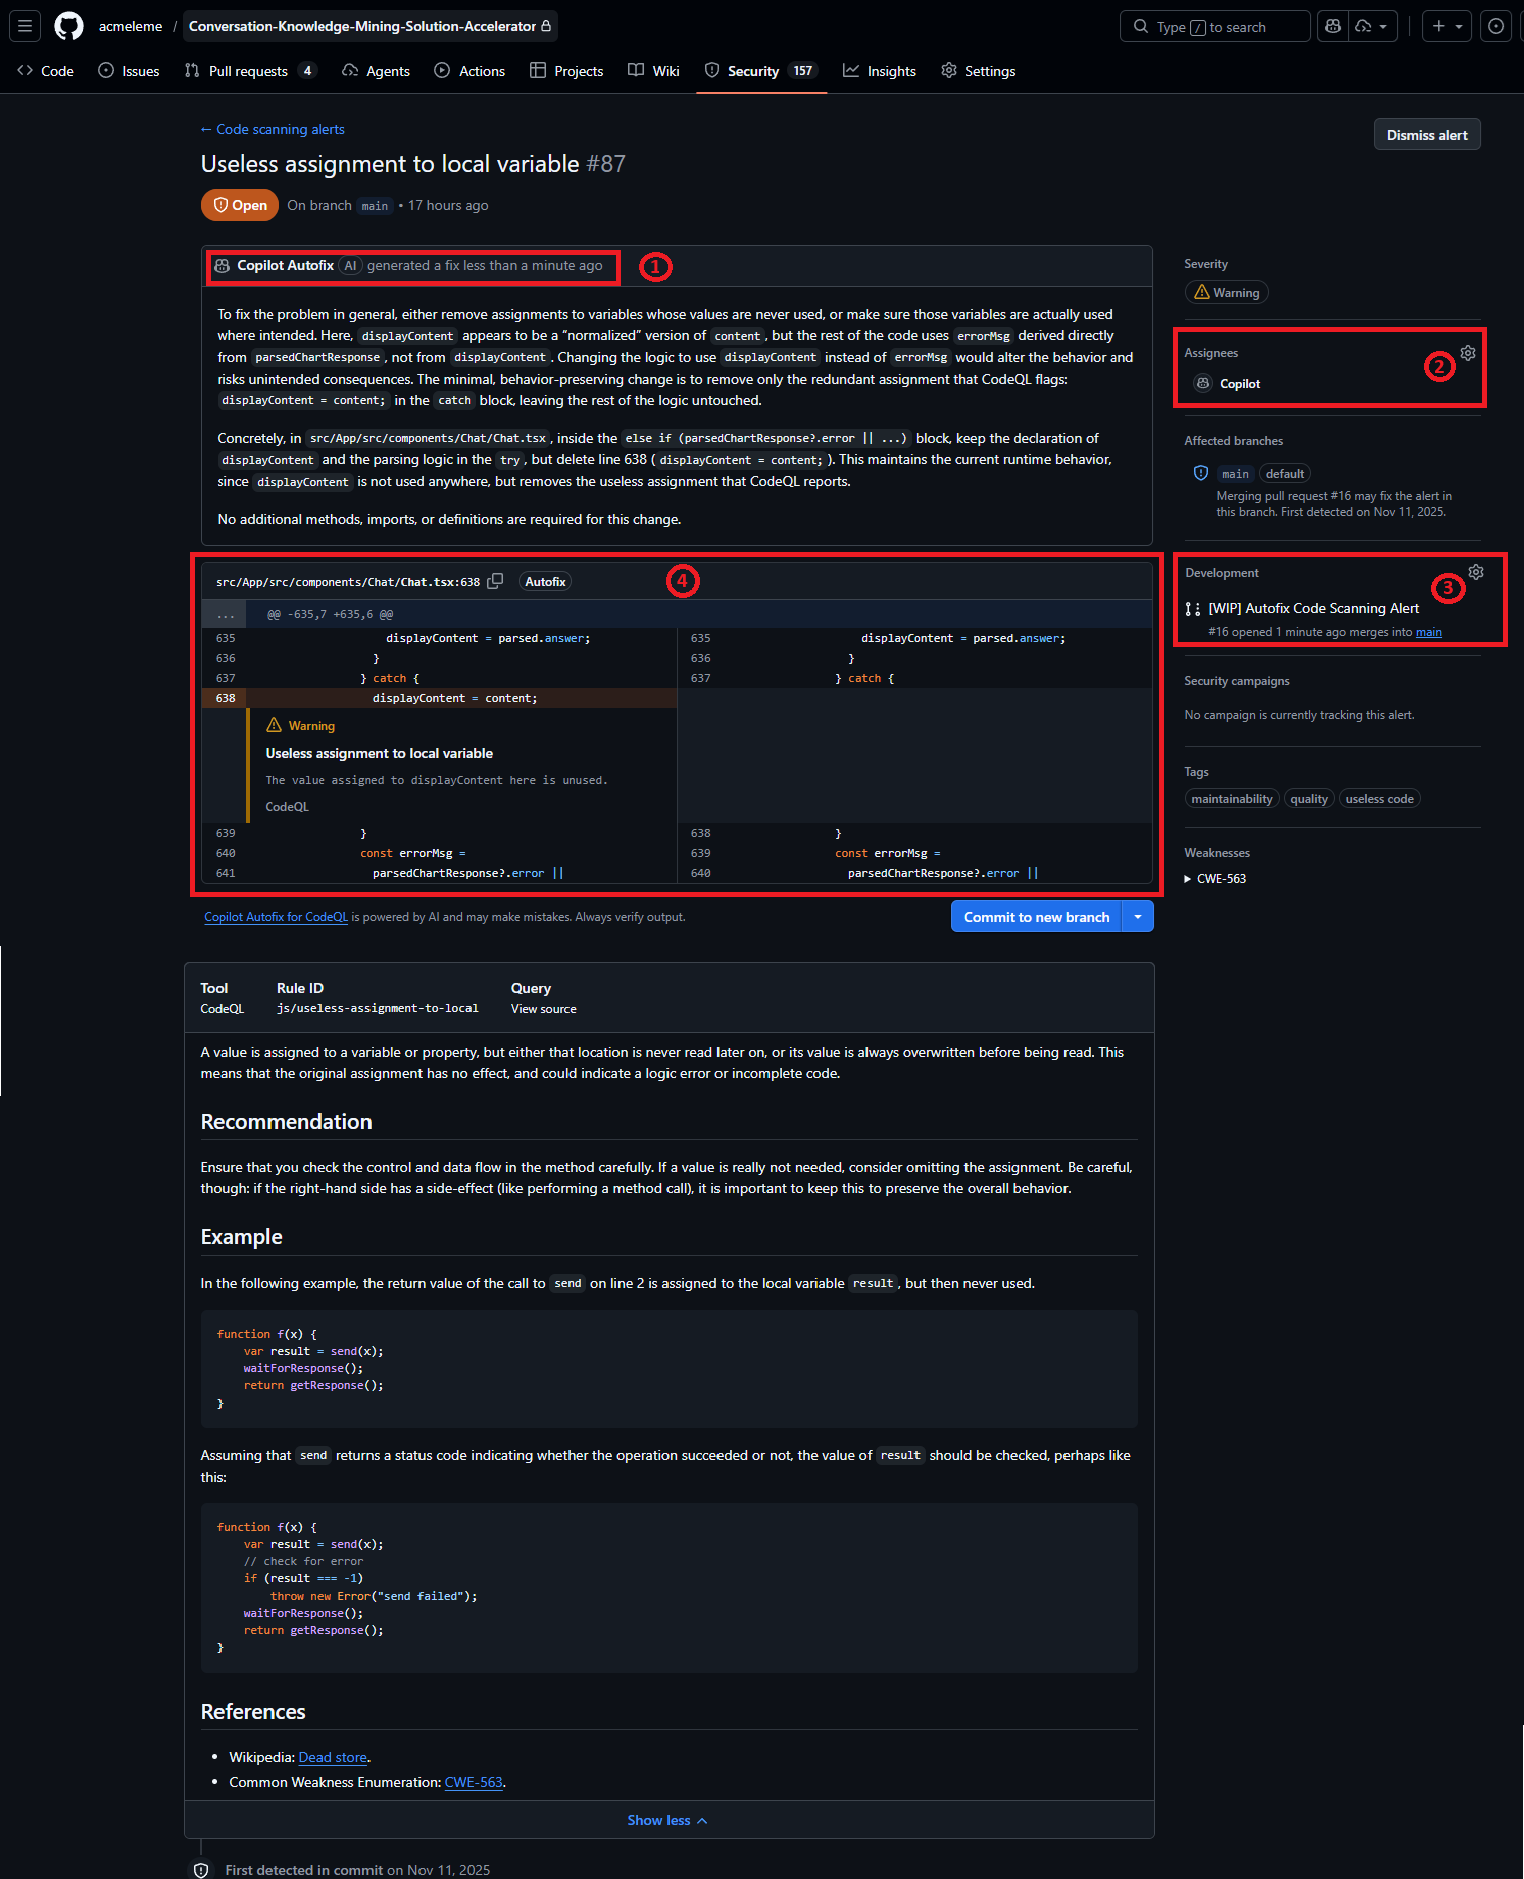Image resolution: width=1524 pixels, height=1879 pixels.
Task: Click the Chat.tsx:638 file path
Action: 348,582
